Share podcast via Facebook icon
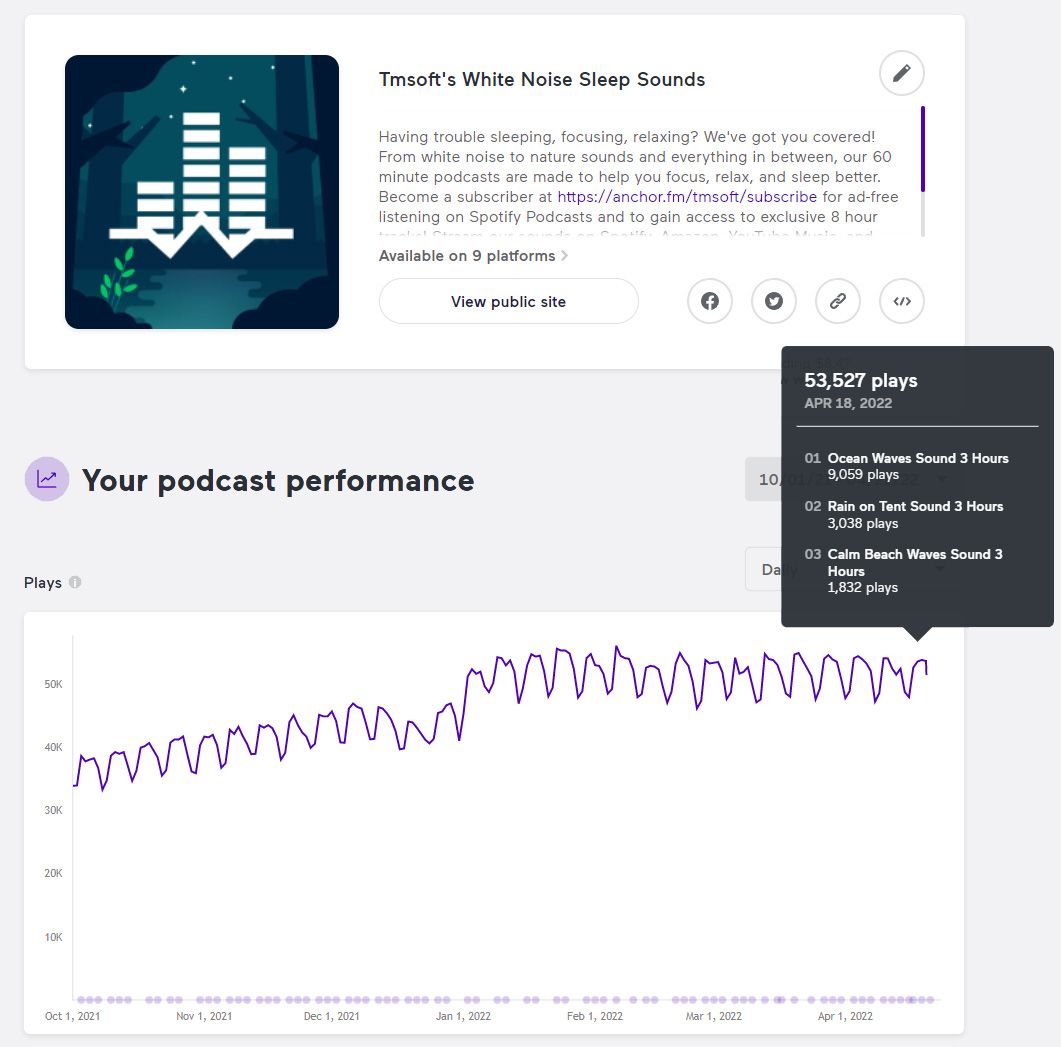This screenshot has width=1061, height=1047. (x=709, y=301)
